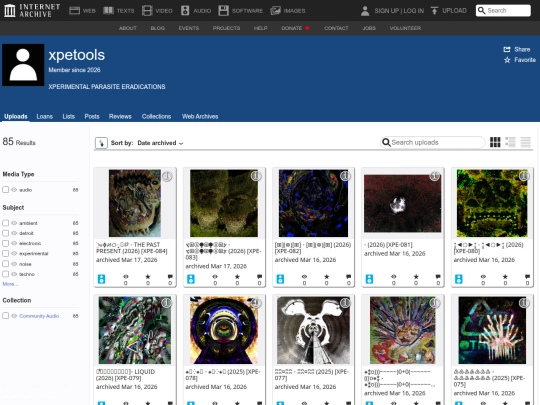Open the XPE-078 cover thumbnail
This screenshot has height=405, width=540.
pos(224,330)
